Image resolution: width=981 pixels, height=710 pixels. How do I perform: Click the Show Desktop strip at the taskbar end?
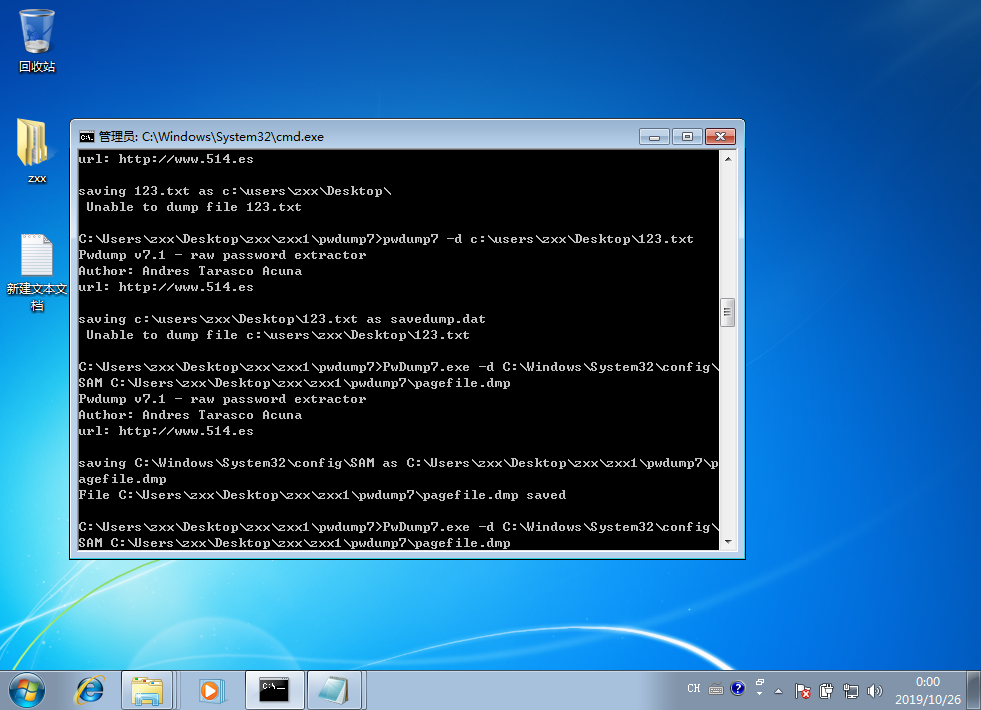pos(975,689)
